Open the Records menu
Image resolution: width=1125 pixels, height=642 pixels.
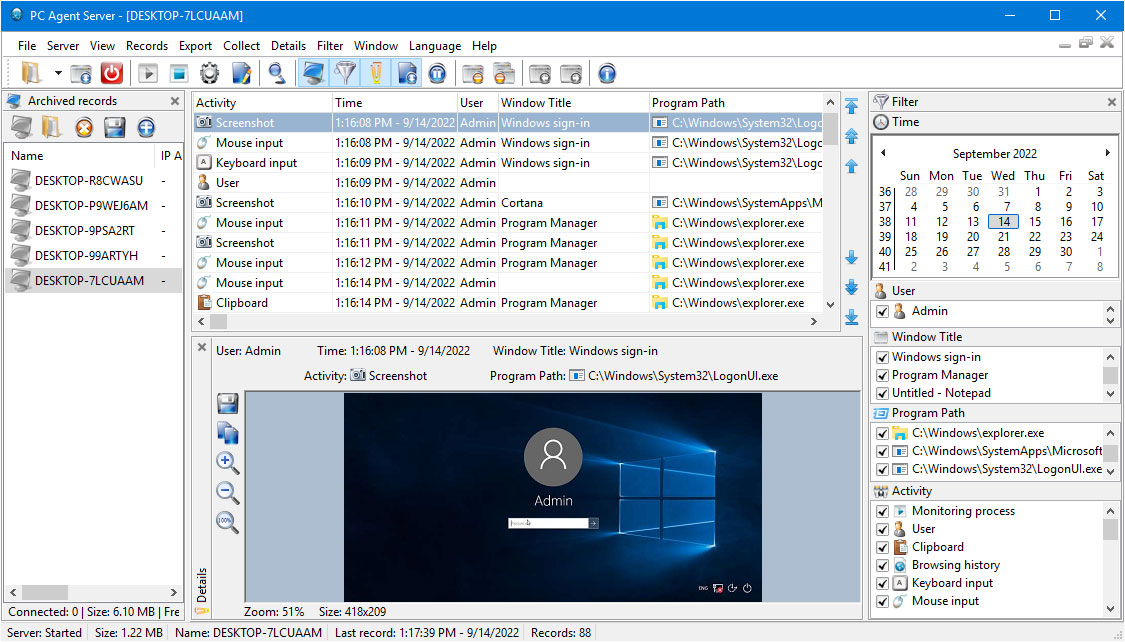click(x=147, y=46)
